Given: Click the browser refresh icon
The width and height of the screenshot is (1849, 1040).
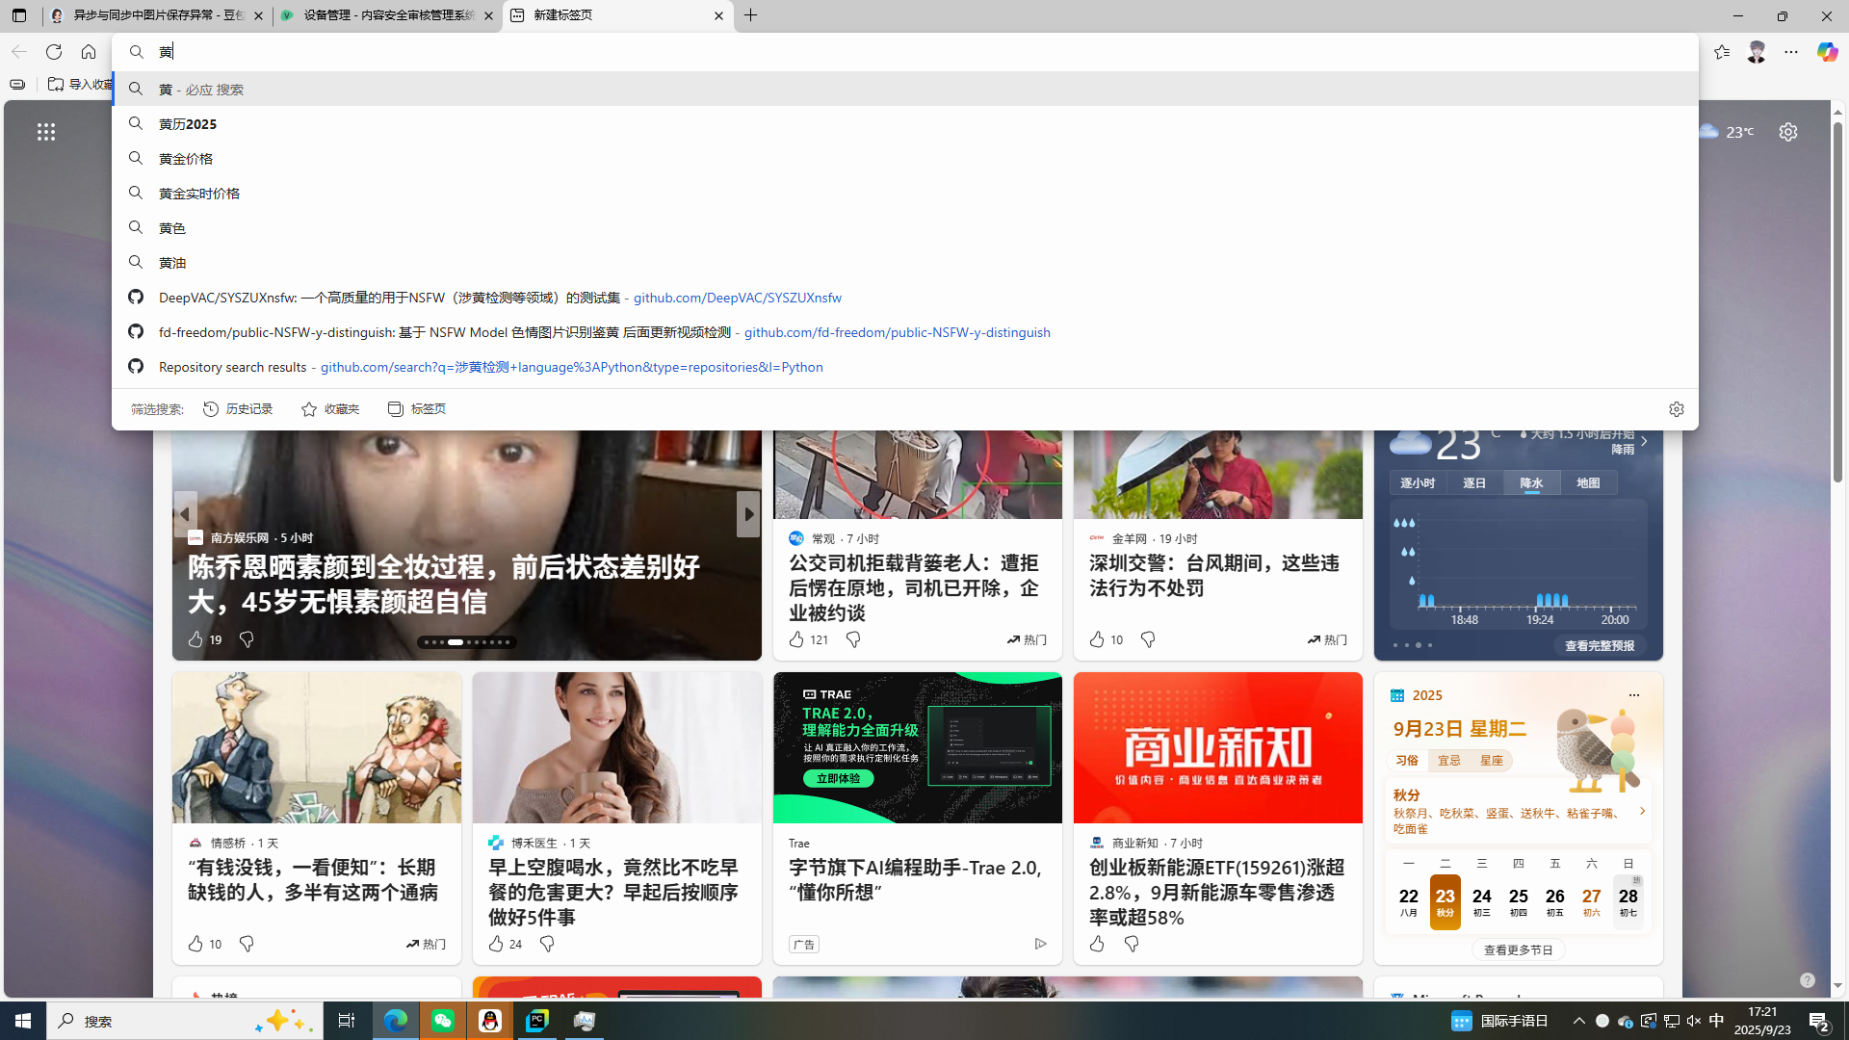Looking at the screenshot, I should (x=54, y=52).
